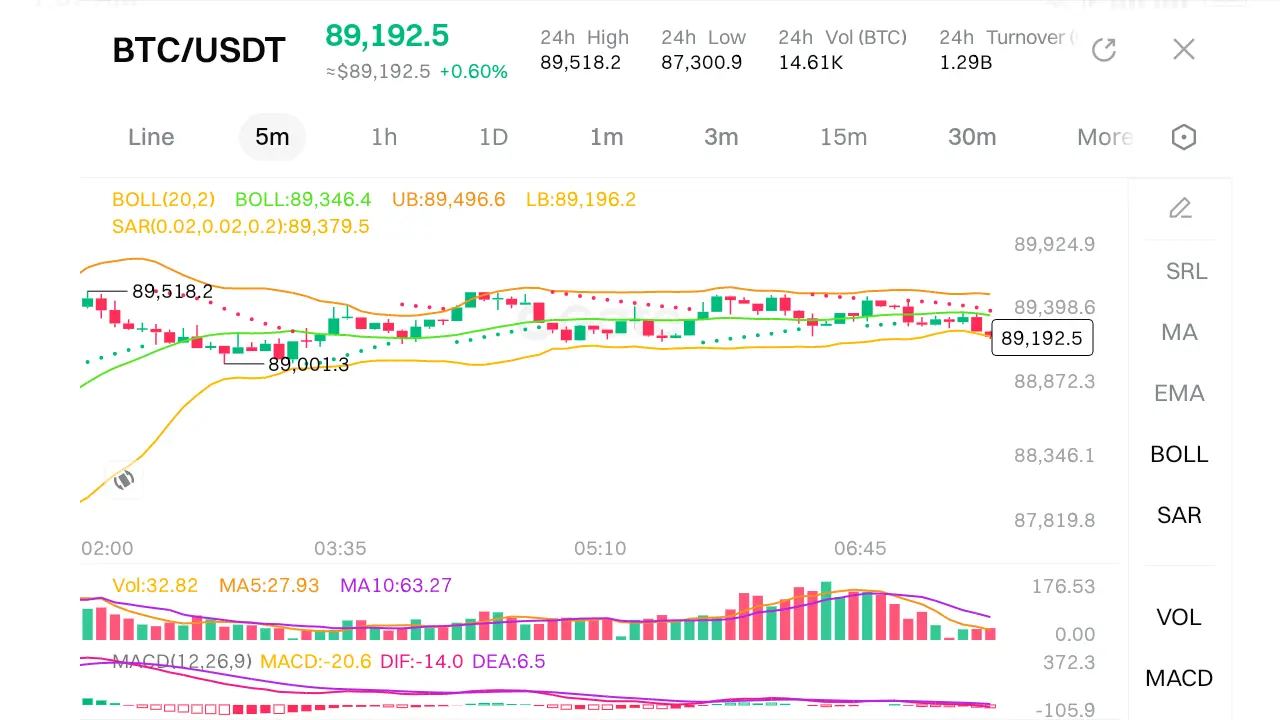Click the round logo icon on chart

[x=123, y=480]
